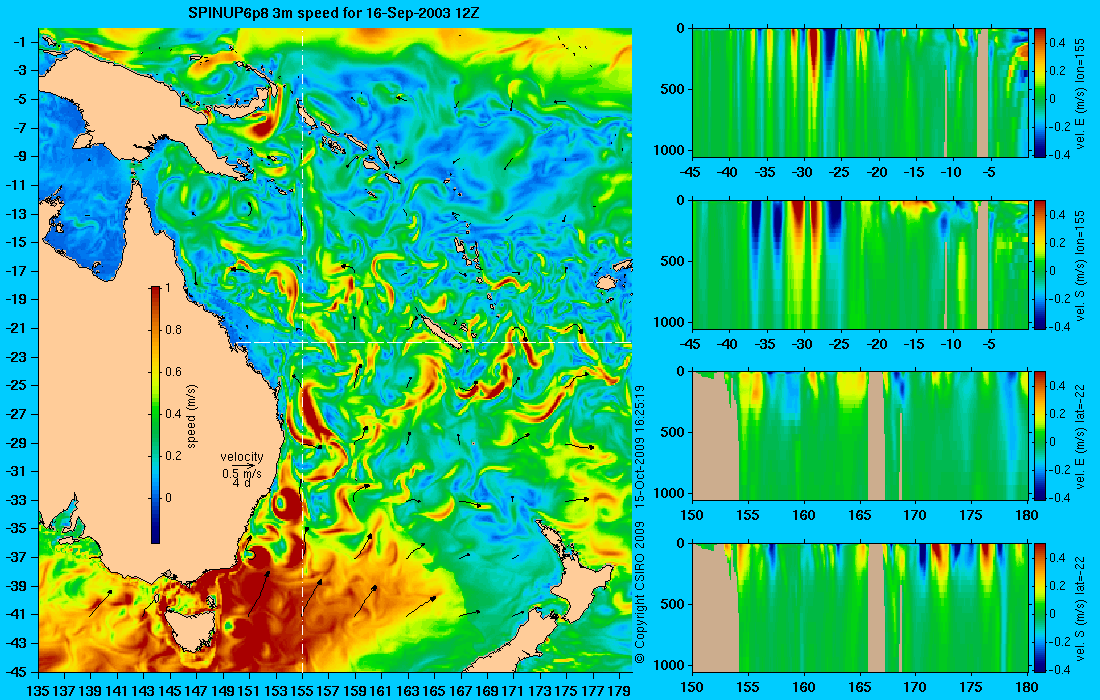This screenshot has height=700, width=1100.
Task: Click the '1000' depth label of vel. S lat=-22 panel
Action: [x=671, y=665]
